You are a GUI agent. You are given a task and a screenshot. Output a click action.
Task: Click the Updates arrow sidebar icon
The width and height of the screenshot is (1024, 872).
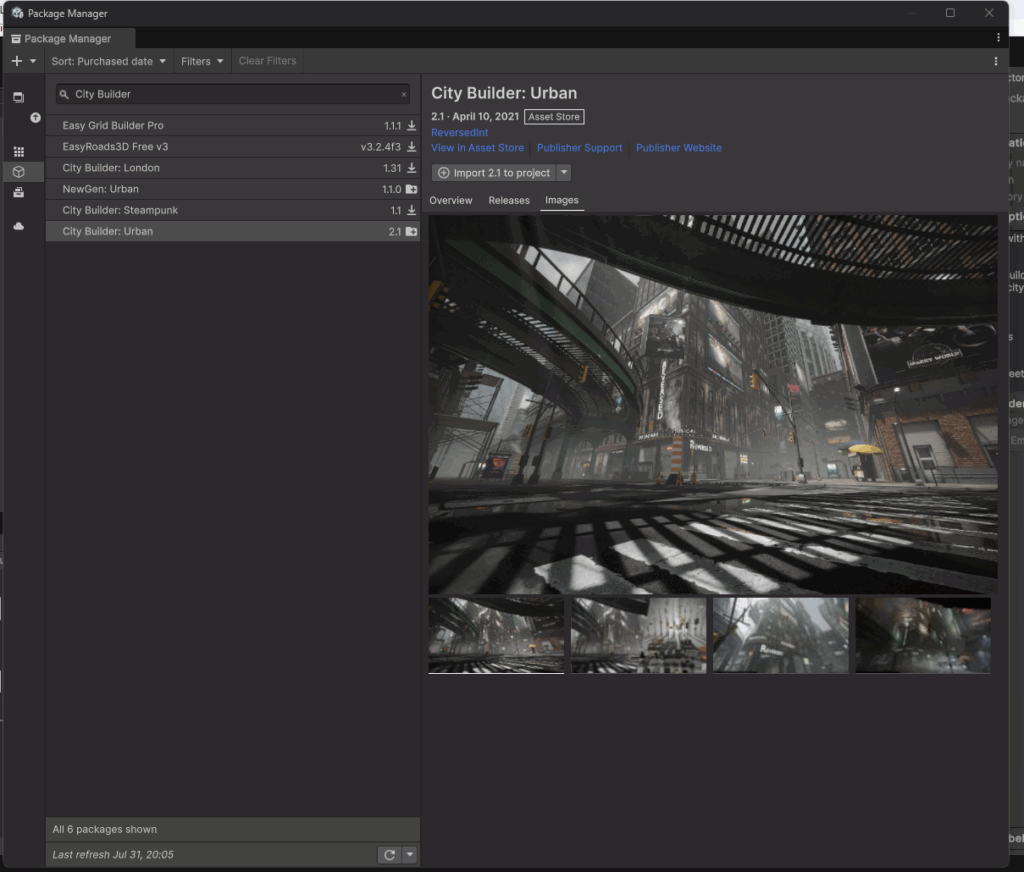pos(35,117)
